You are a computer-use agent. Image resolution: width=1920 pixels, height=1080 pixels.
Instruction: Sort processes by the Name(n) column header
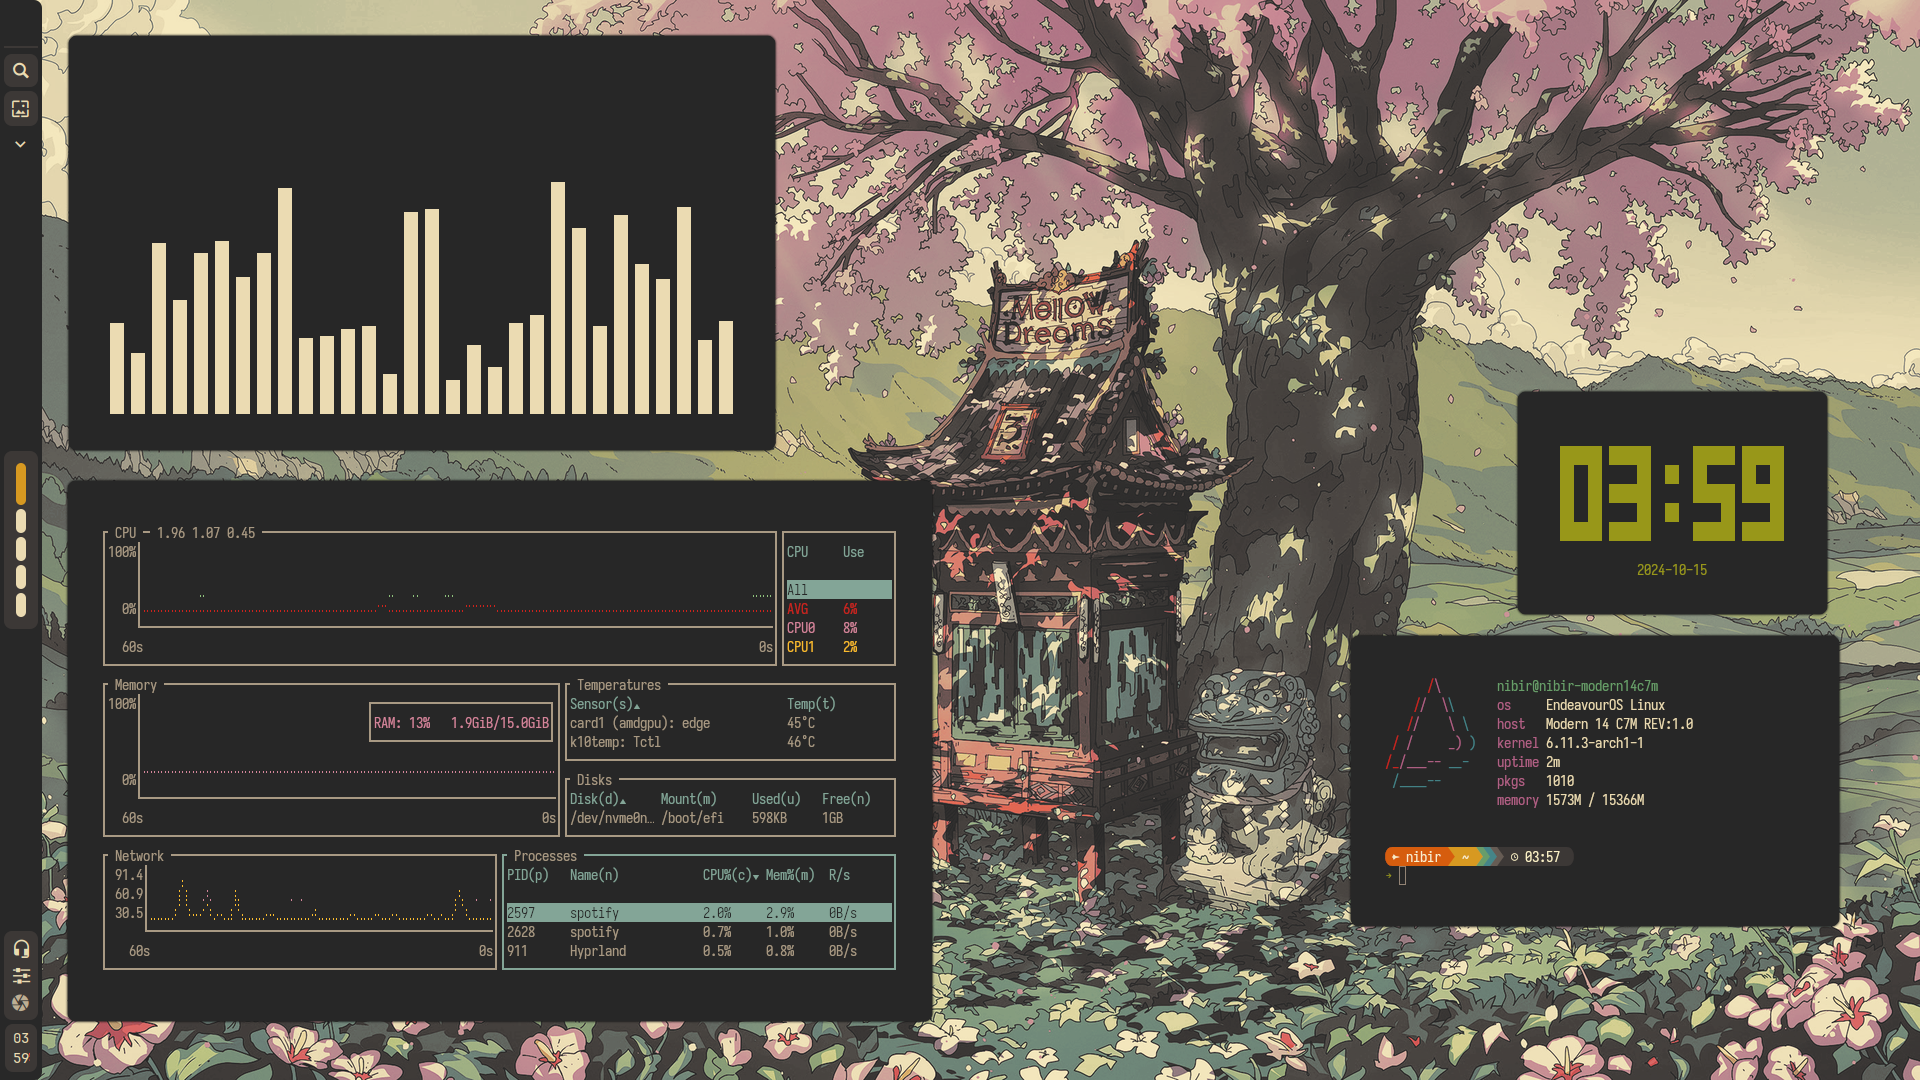pyautogui.click(x=594, y=874)
